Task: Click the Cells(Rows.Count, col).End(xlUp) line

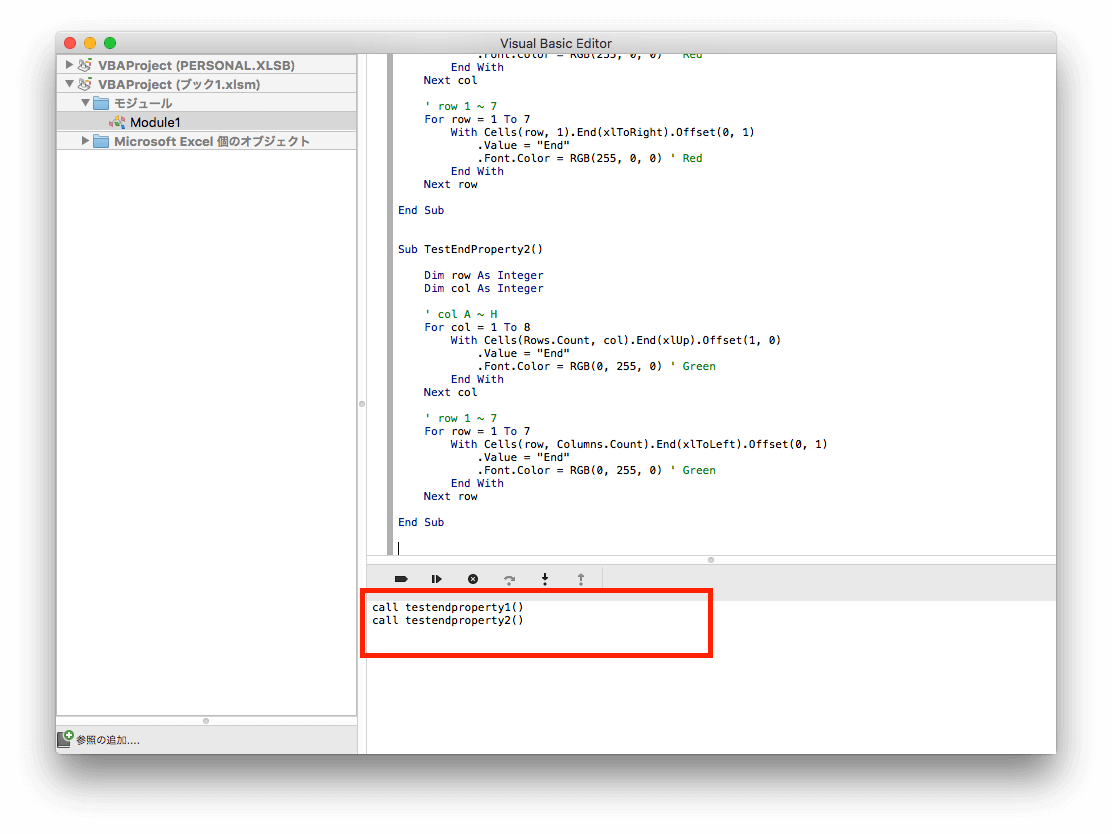Action: coord(616,340)
